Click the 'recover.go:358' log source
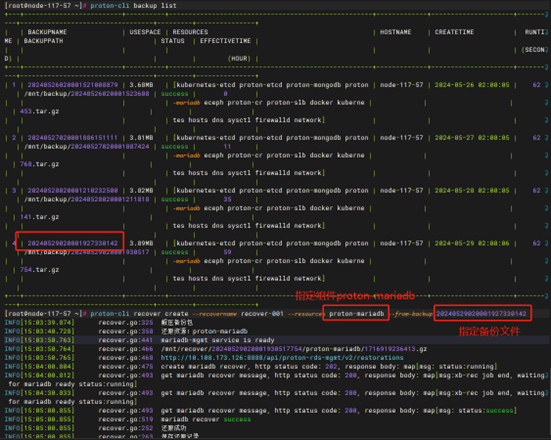 pyautogui.click(x=126, y=331)
